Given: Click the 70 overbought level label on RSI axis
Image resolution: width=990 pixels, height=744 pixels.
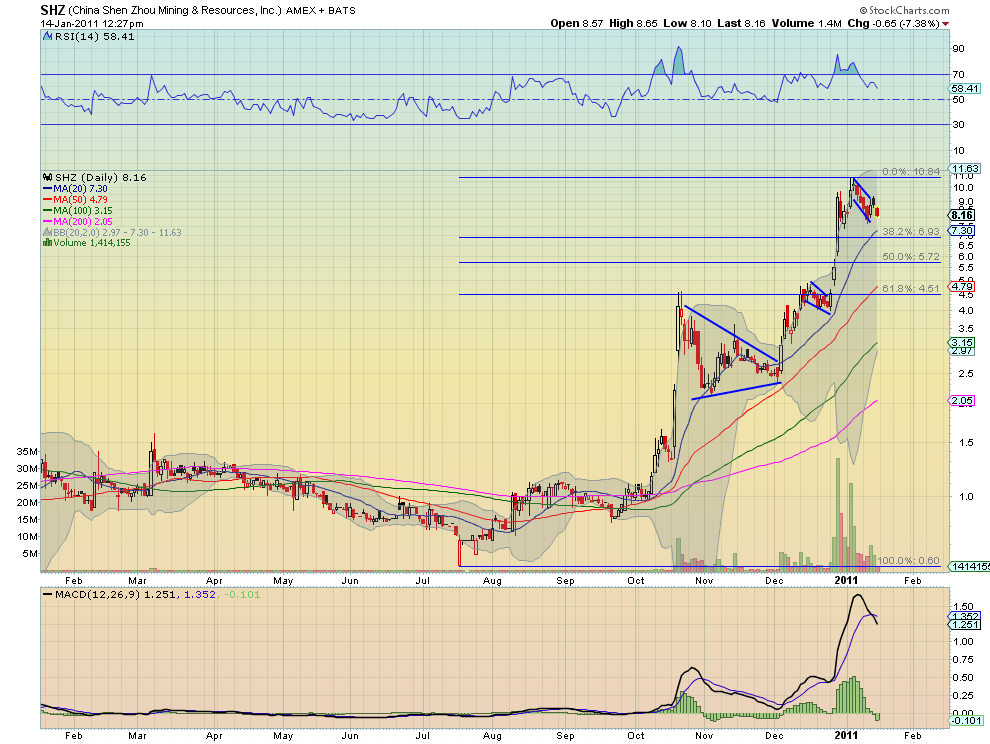Looking at the screenshot, I should (x=958, y=75).
